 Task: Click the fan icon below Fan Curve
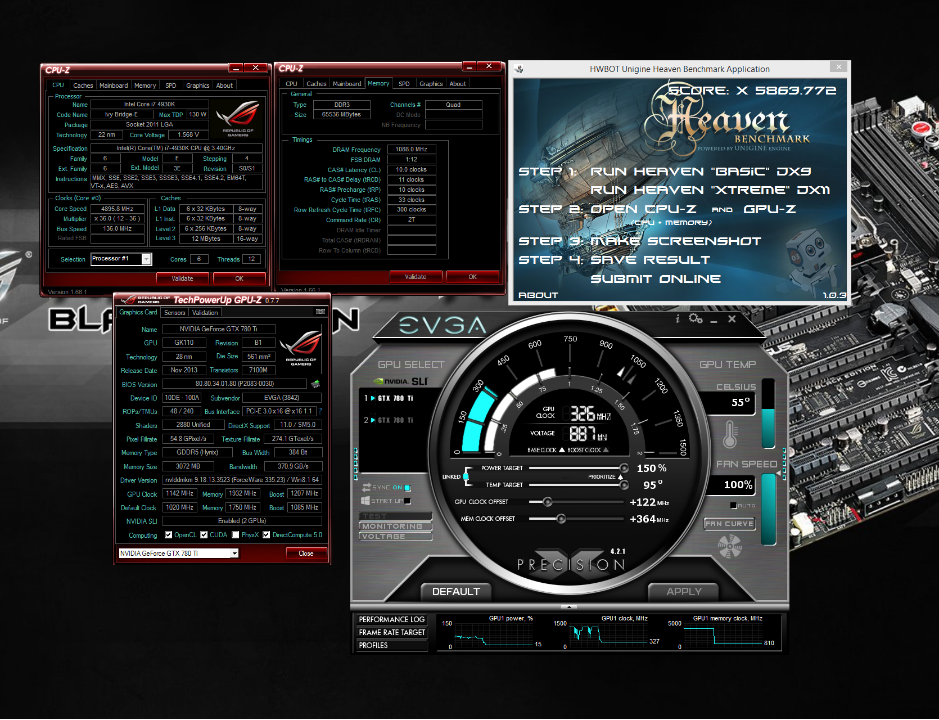729,546
